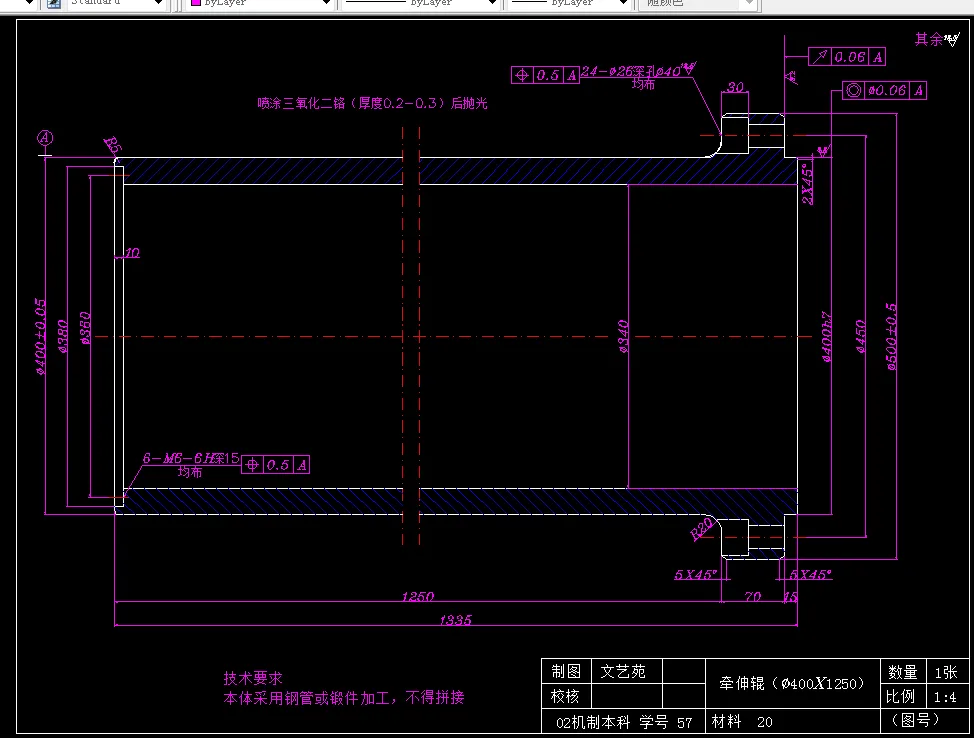The image size is (974, 738).
Task: Select the 70 flange length dimension
Action: (753, 596)
